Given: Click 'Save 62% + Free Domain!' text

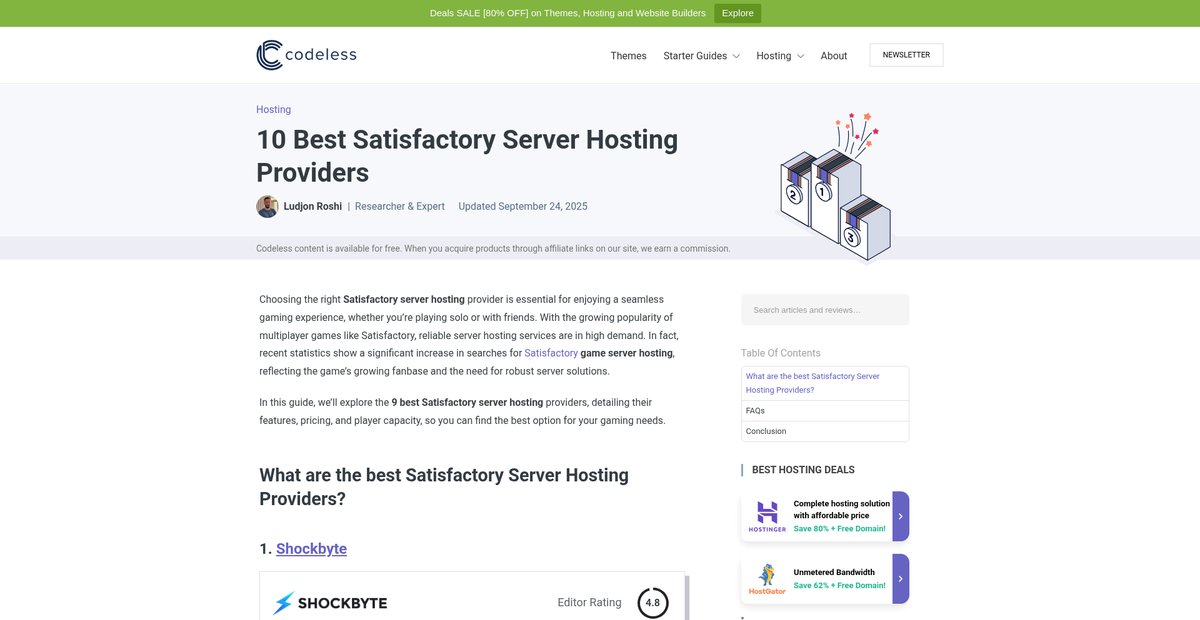Looking at the screenshot, I should tap(839, 585).
